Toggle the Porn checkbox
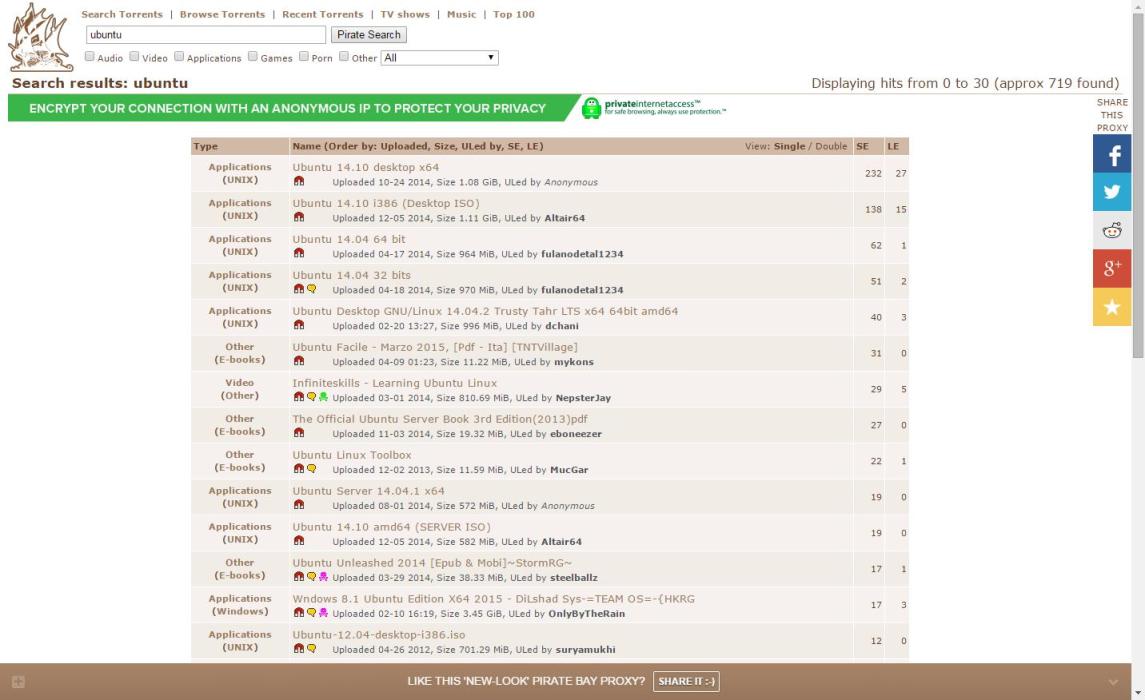 pyautogui.click(x=304, y=56)
